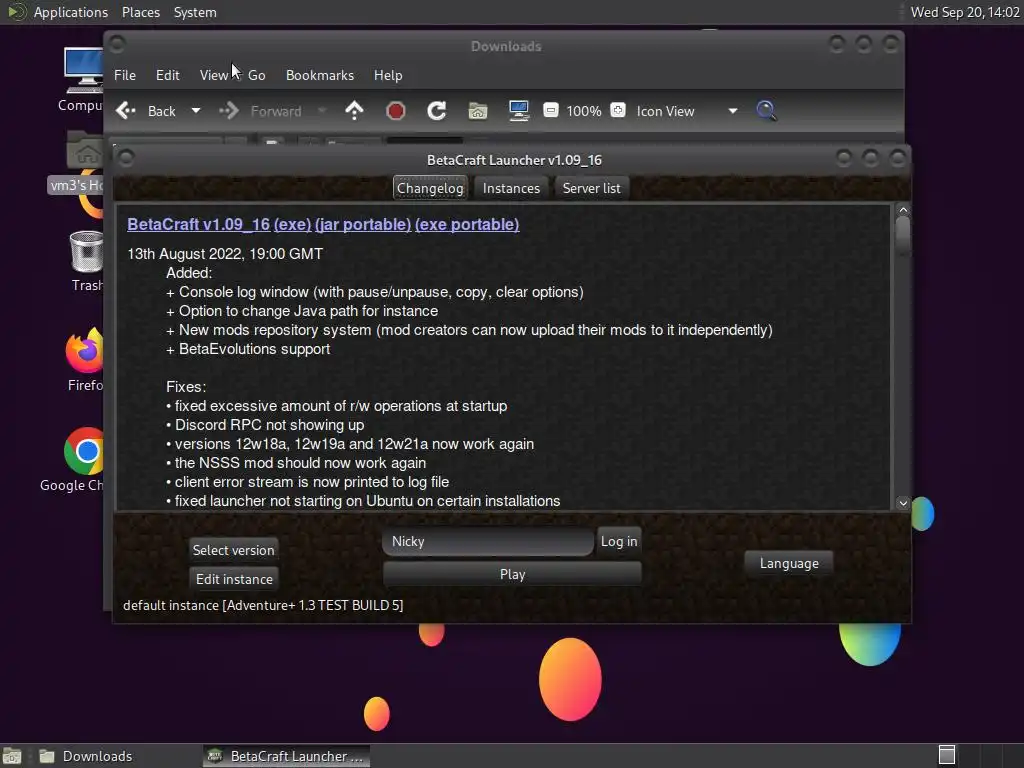Switch to BetaCraft Launcher taskbar entry

pos(286,756)
